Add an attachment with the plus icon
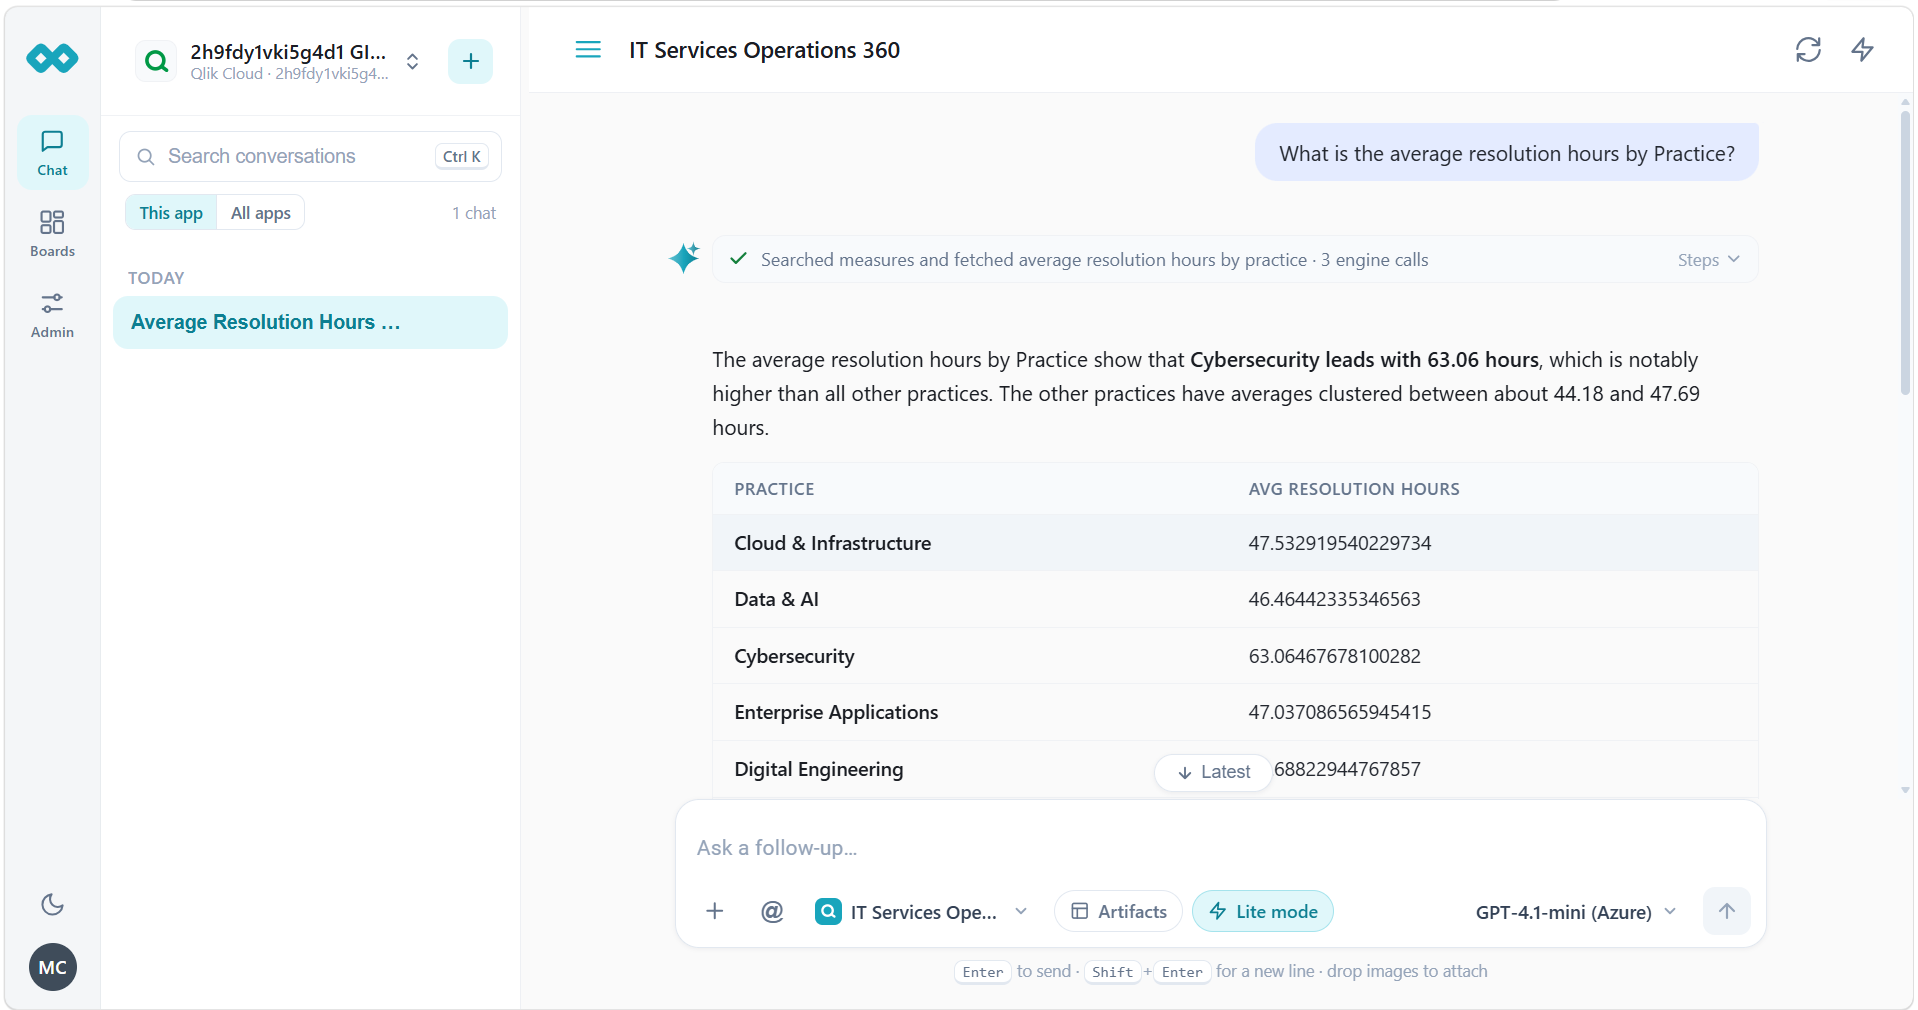The image size is (1918, 1010). (x=714, y=911)
